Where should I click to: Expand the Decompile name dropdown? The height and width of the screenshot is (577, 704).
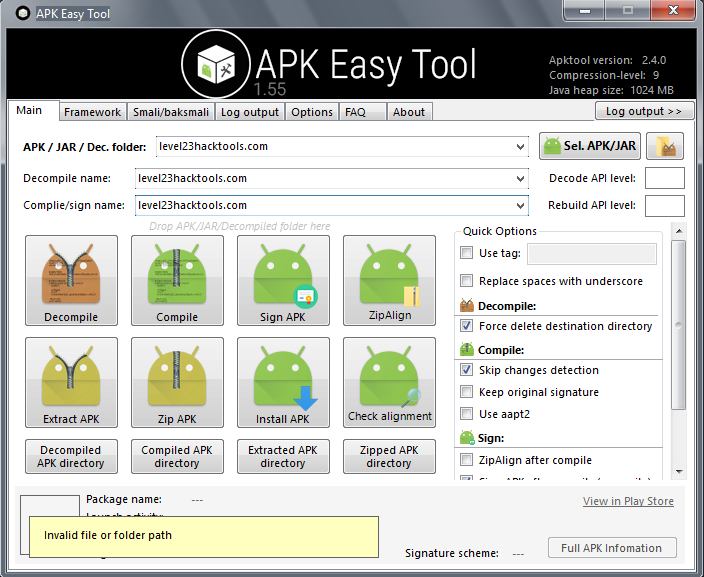pos(520,179)
